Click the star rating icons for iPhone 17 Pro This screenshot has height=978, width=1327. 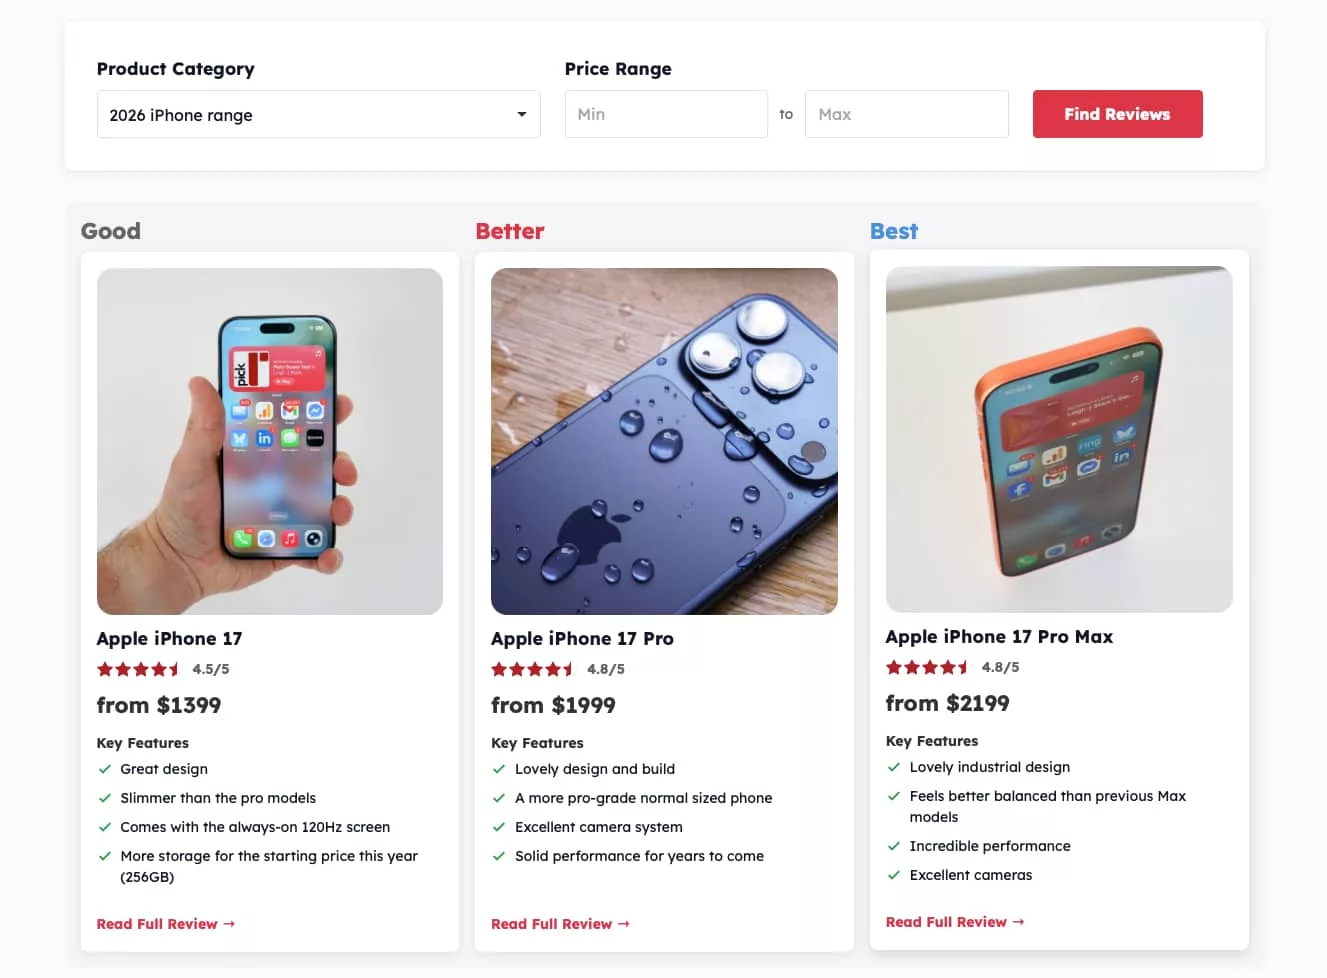click(532, 670)
